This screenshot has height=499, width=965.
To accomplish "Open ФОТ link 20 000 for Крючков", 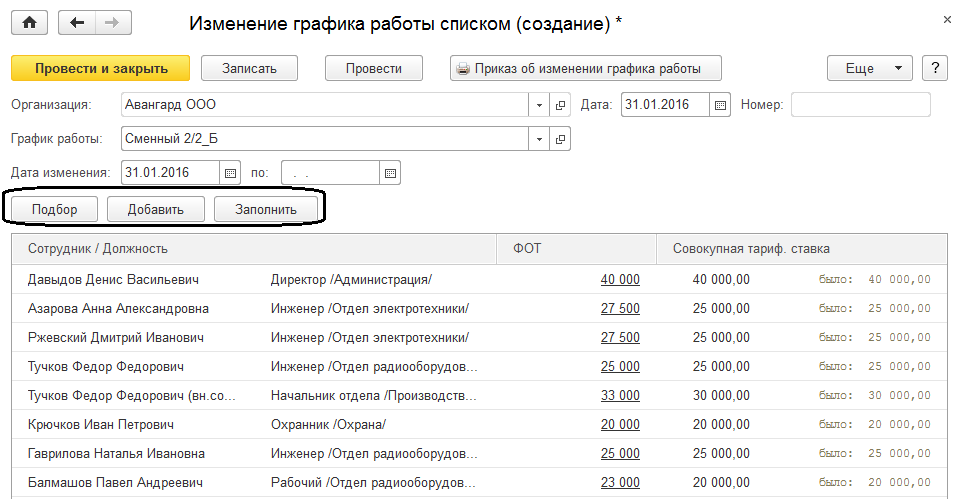I will (x=620, y=424).
